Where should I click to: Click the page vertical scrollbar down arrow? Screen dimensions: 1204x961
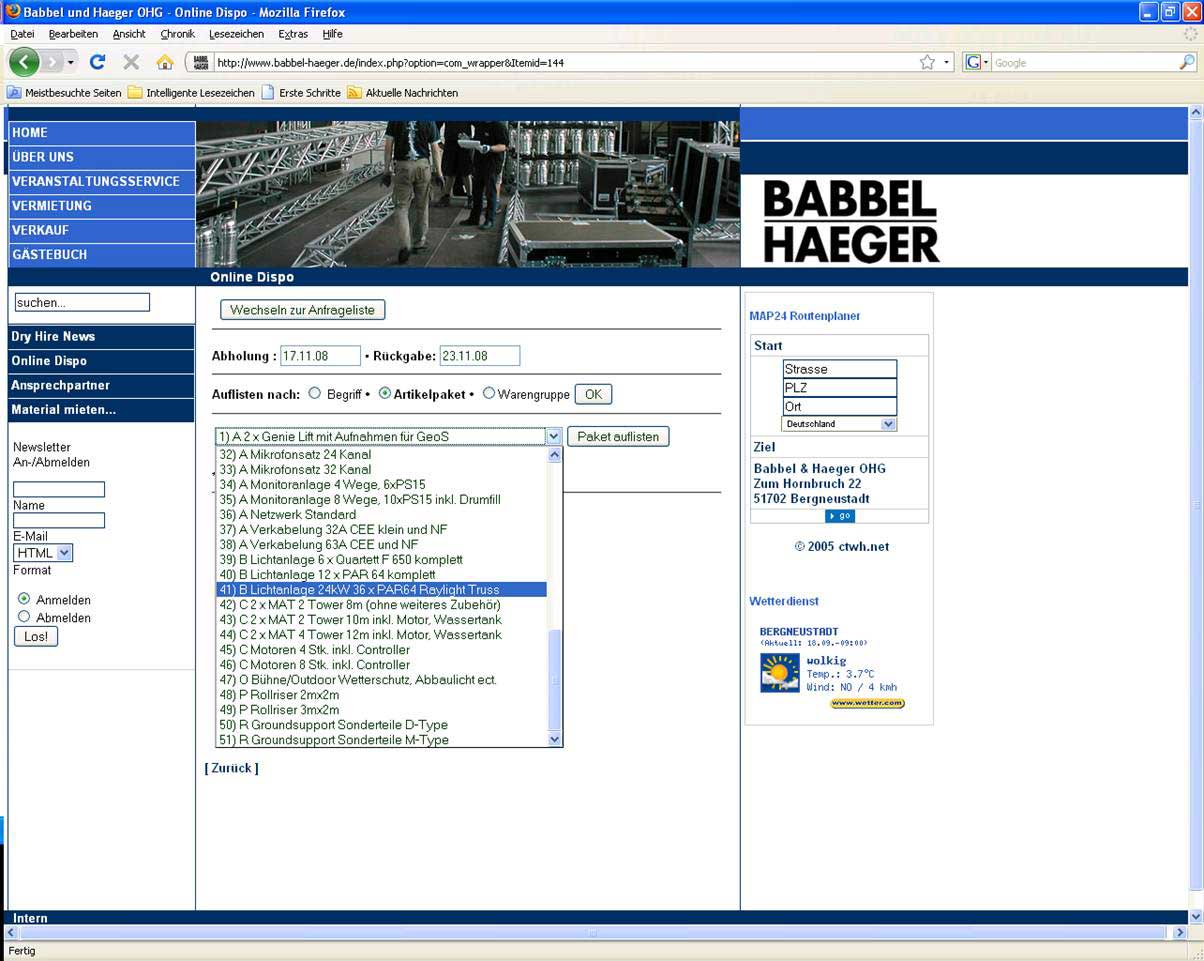coord(1196,917)
